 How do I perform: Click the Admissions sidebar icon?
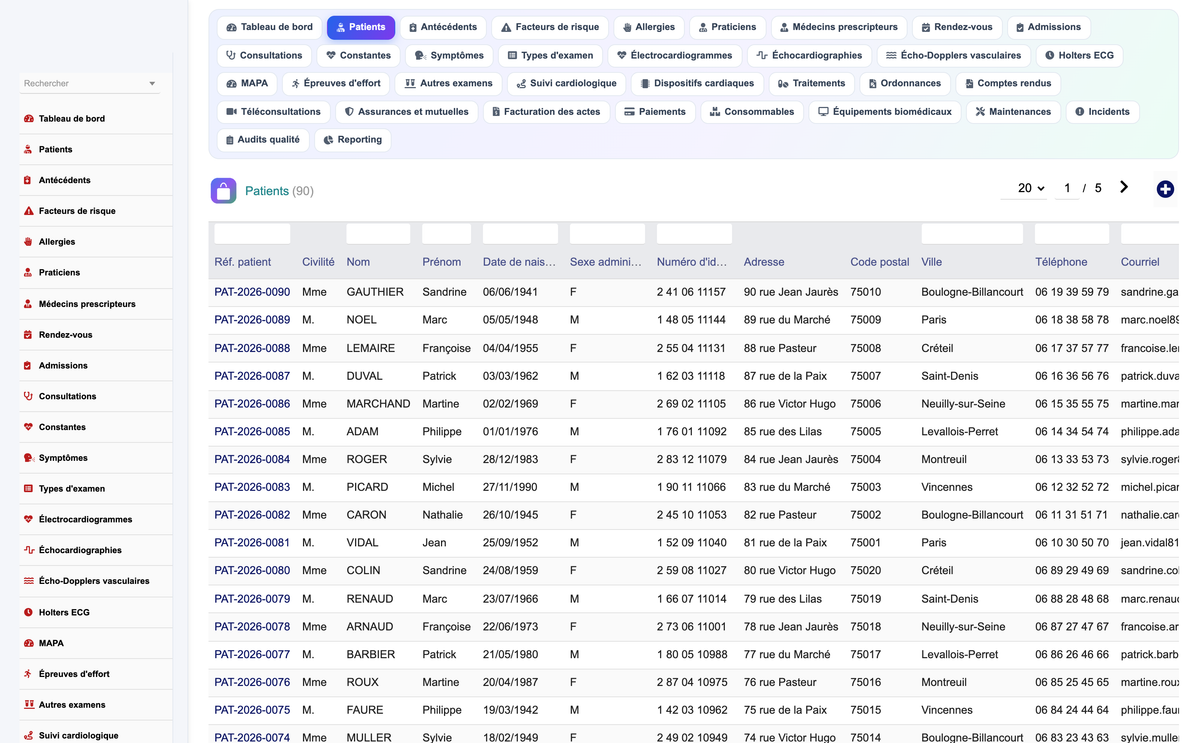[28, 366]
